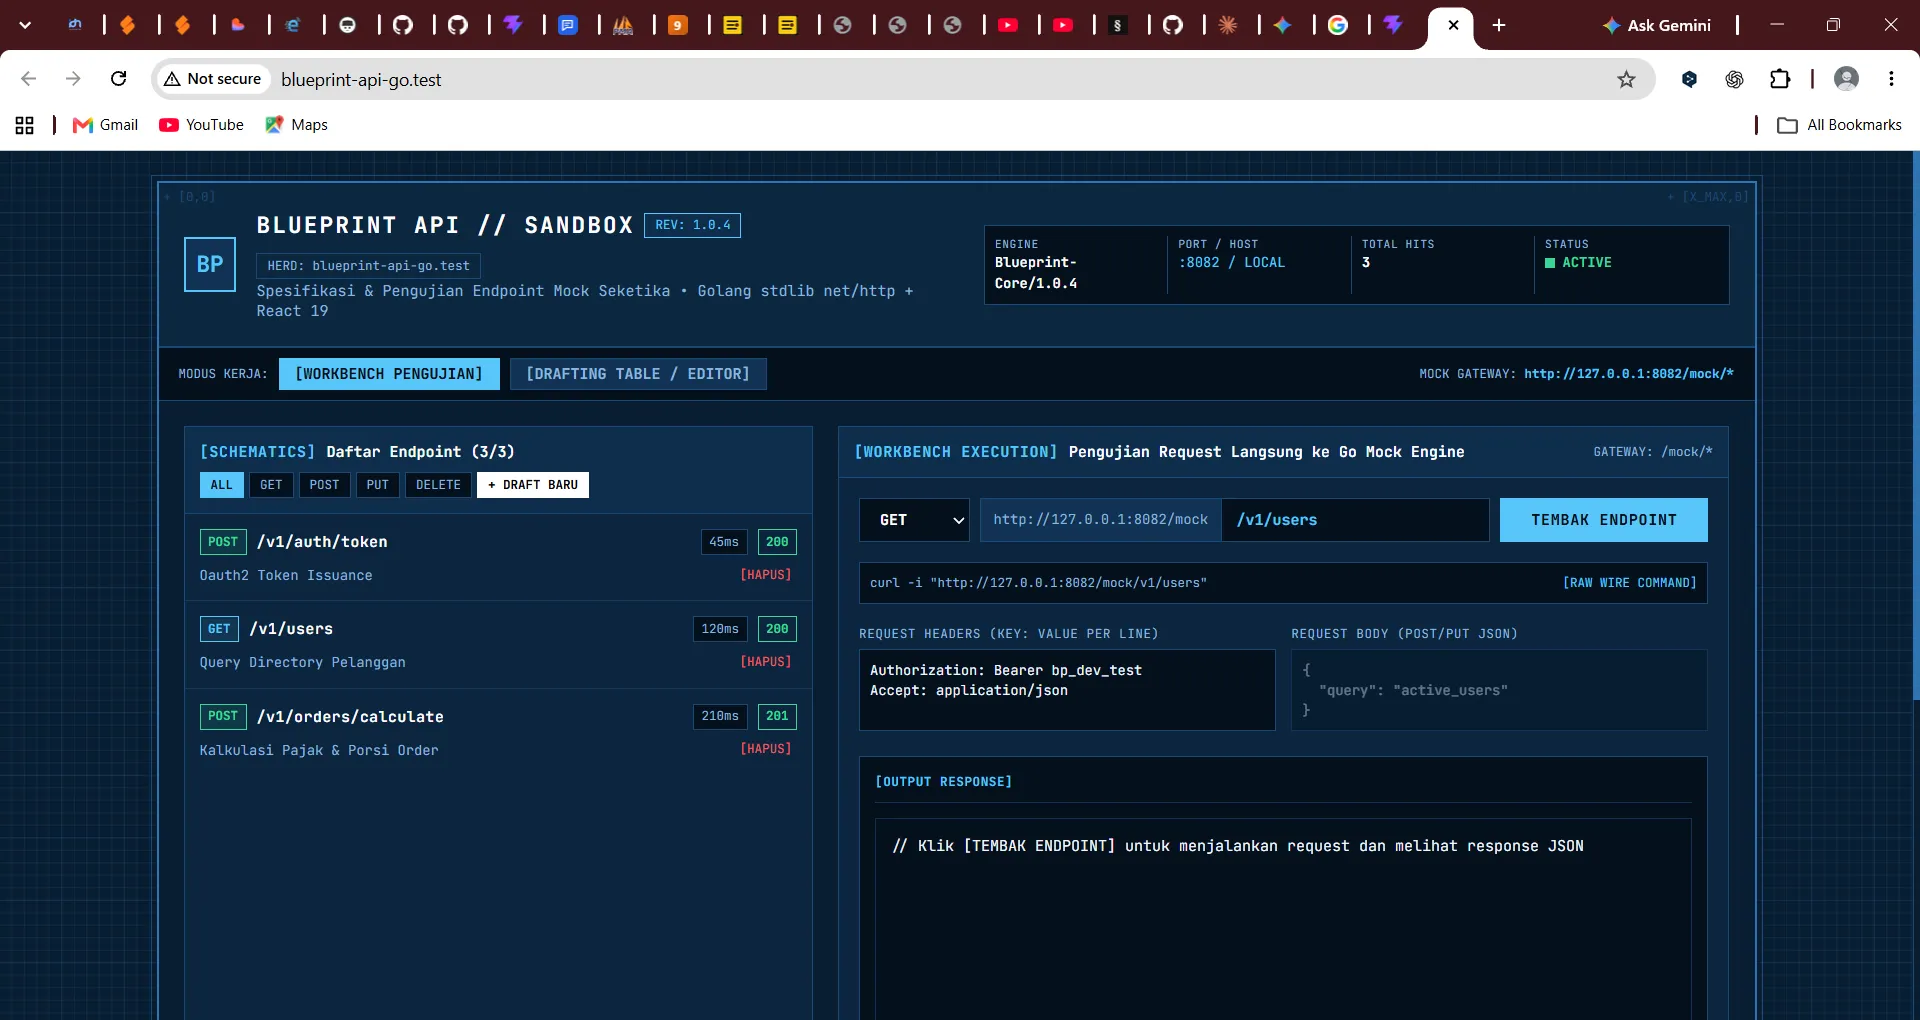This screenshot has height=1020, width=1920.
Task: Click the REV: 1.0.4 version badge
Action: click(692, 225)
